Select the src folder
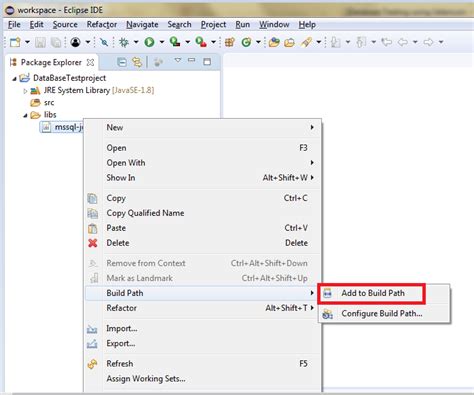 (x=42, y=103)
